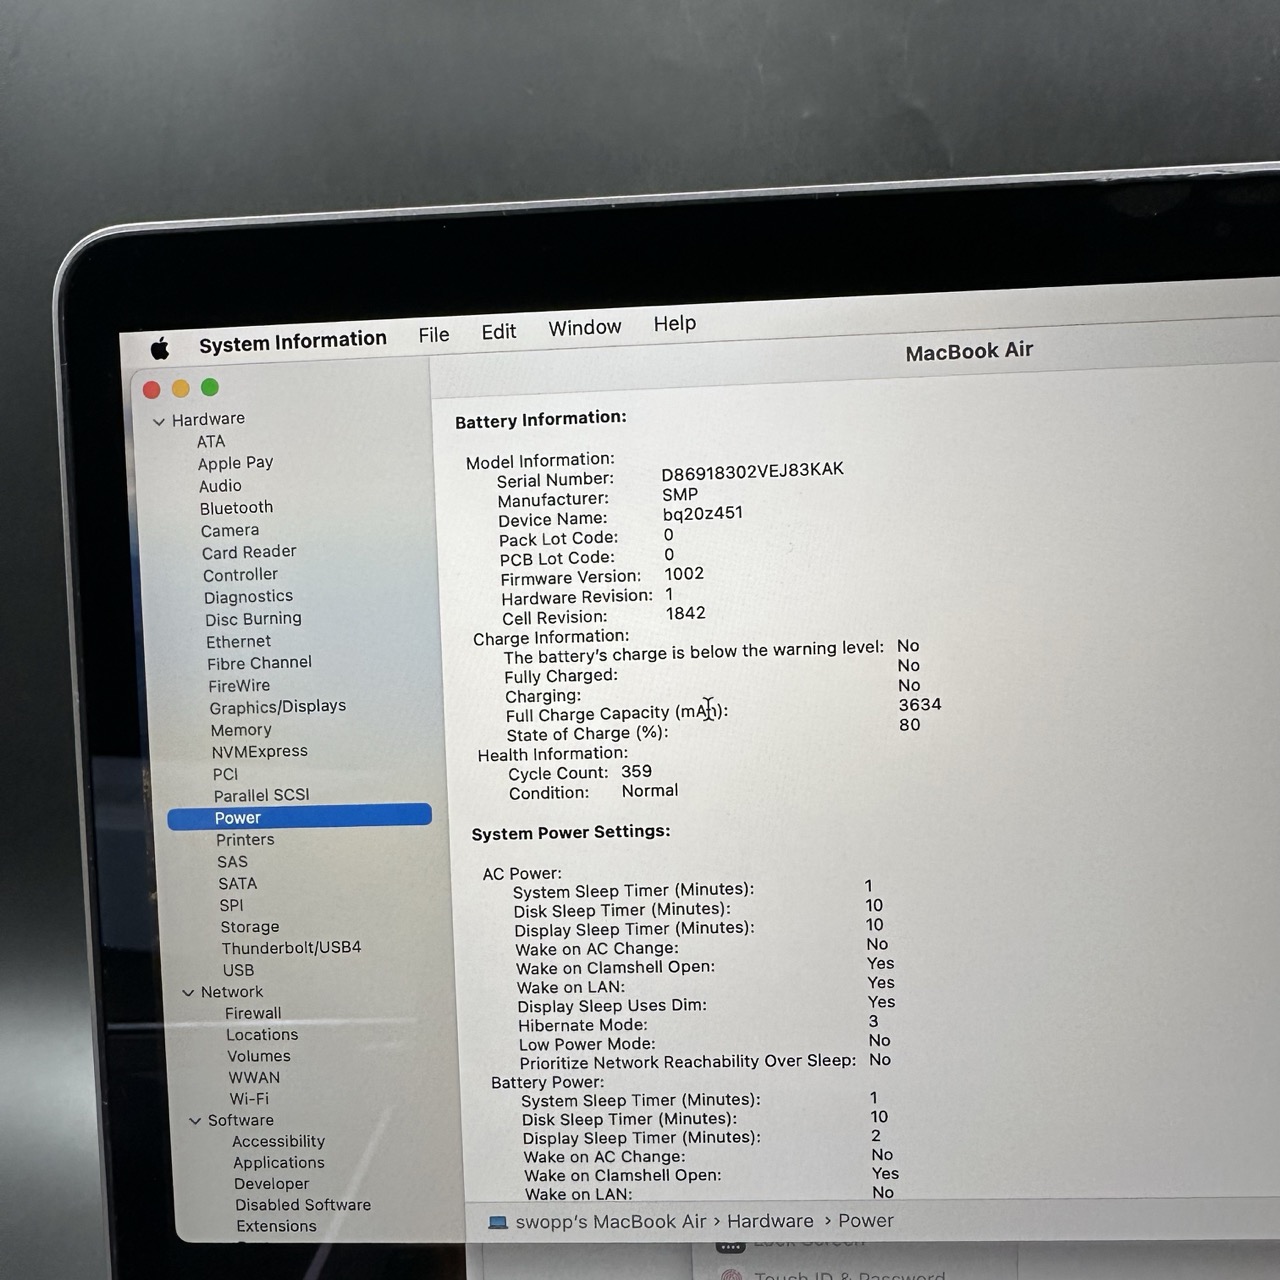Select SAS in the sidebar
1280x1280 pixels.
(x=232, y=862)
